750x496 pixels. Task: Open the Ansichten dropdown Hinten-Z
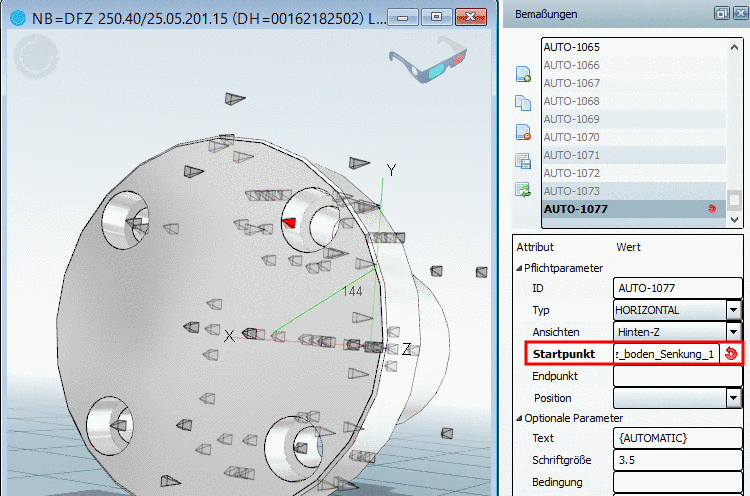click(x=733, y=331)
